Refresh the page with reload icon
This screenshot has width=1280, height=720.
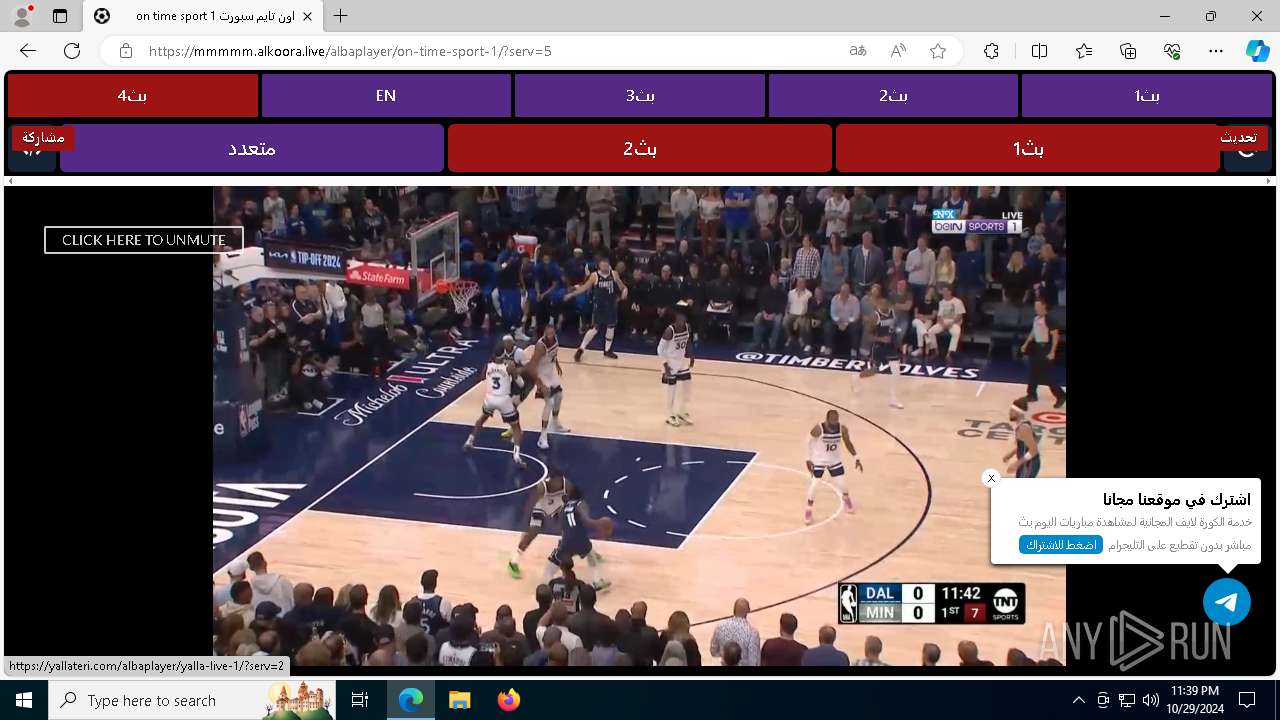(x=72, y=51)
